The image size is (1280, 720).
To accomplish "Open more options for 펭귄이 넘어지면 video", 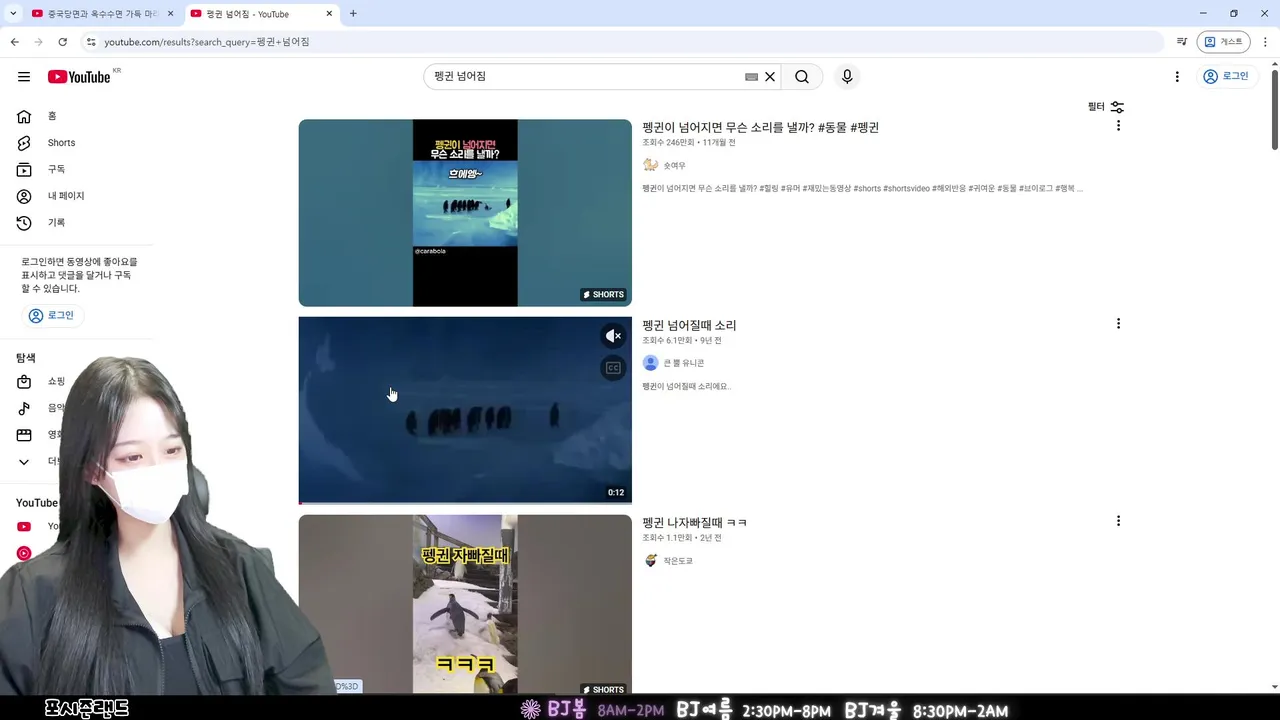I will point(1118,126).
